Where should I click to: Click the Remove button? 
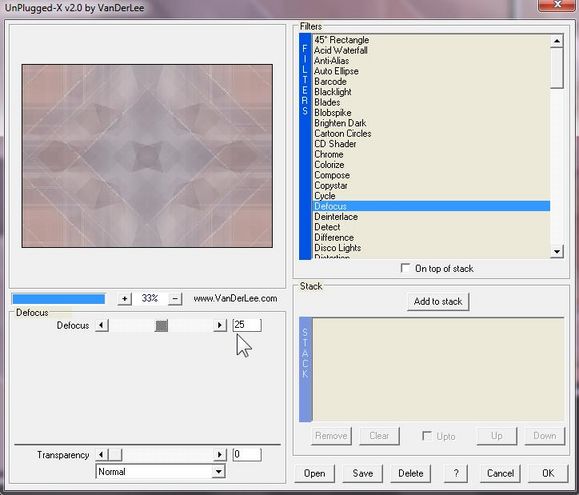[331, 436]
